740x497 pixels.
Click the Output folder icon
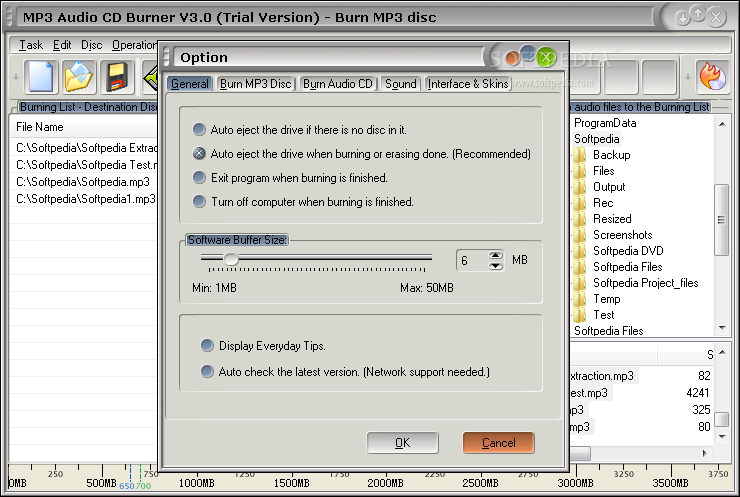click(x=580, y=187)
